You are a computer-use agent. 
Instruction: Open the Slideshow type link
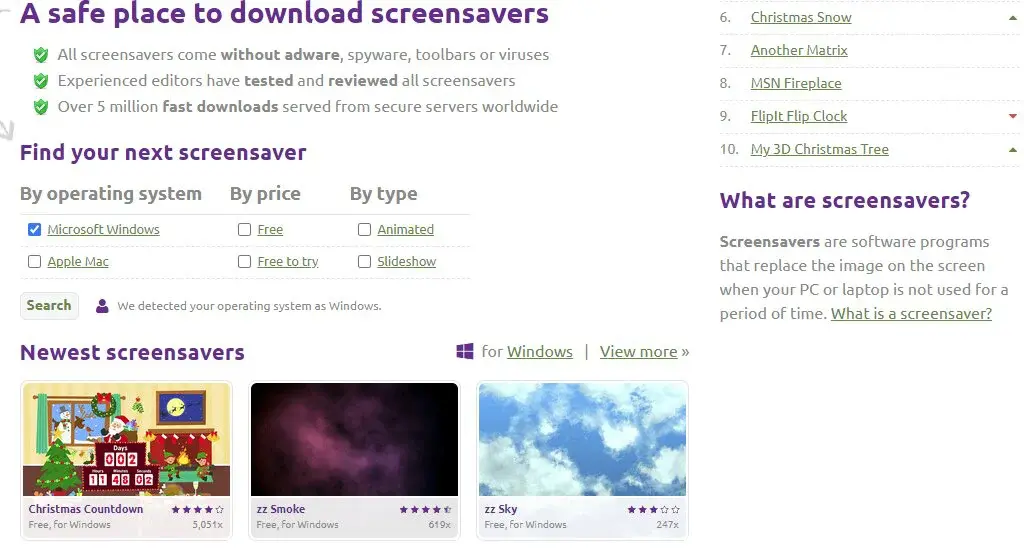406,261
